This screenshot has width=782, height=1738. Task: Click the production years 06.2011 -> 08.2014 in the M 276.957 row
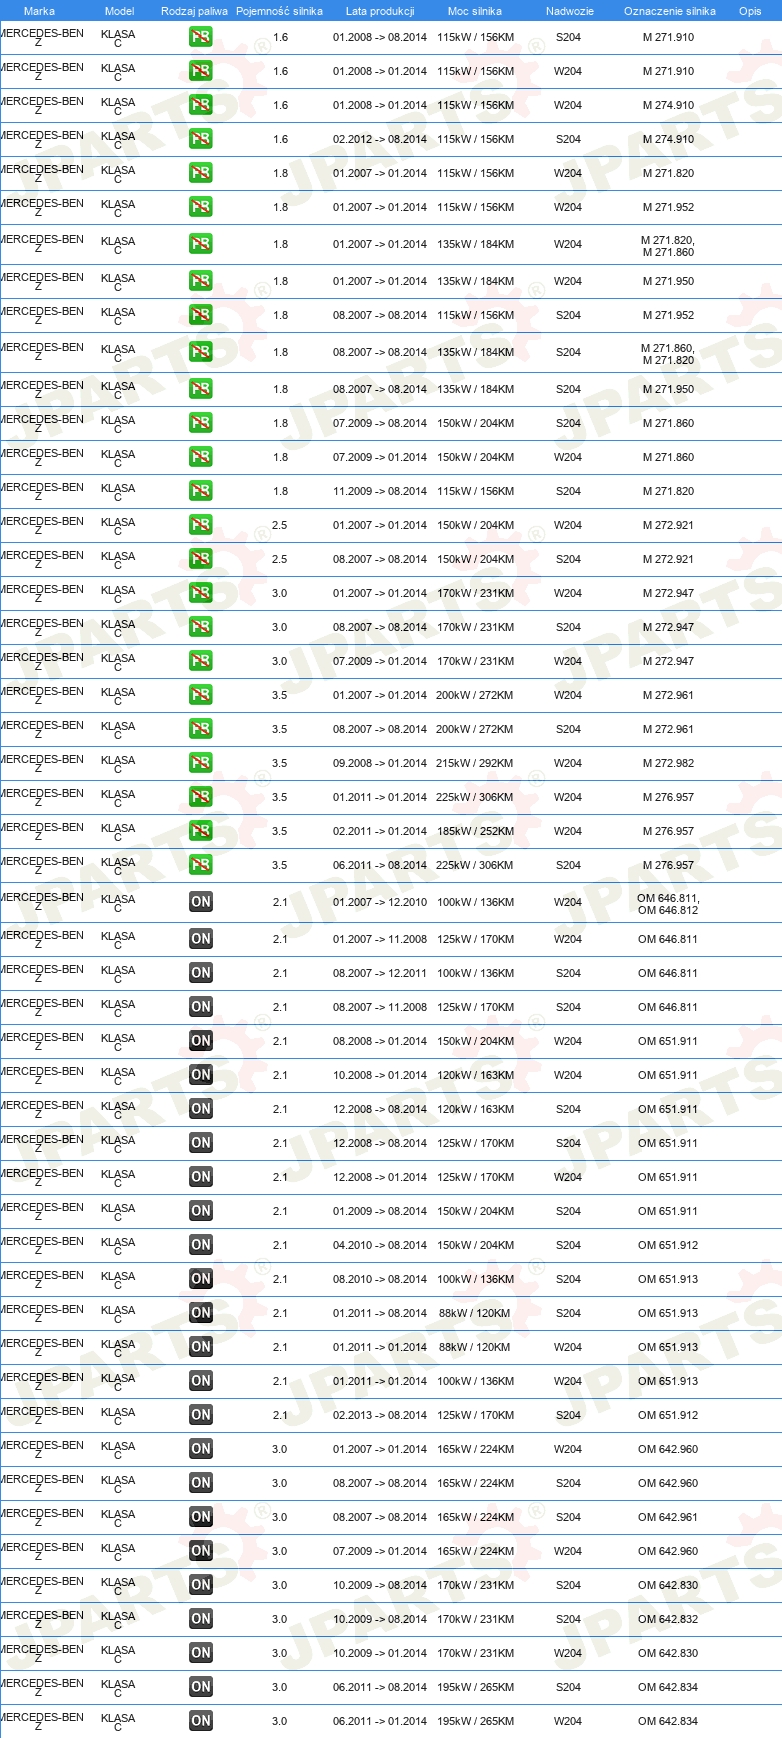pos(380,865)
